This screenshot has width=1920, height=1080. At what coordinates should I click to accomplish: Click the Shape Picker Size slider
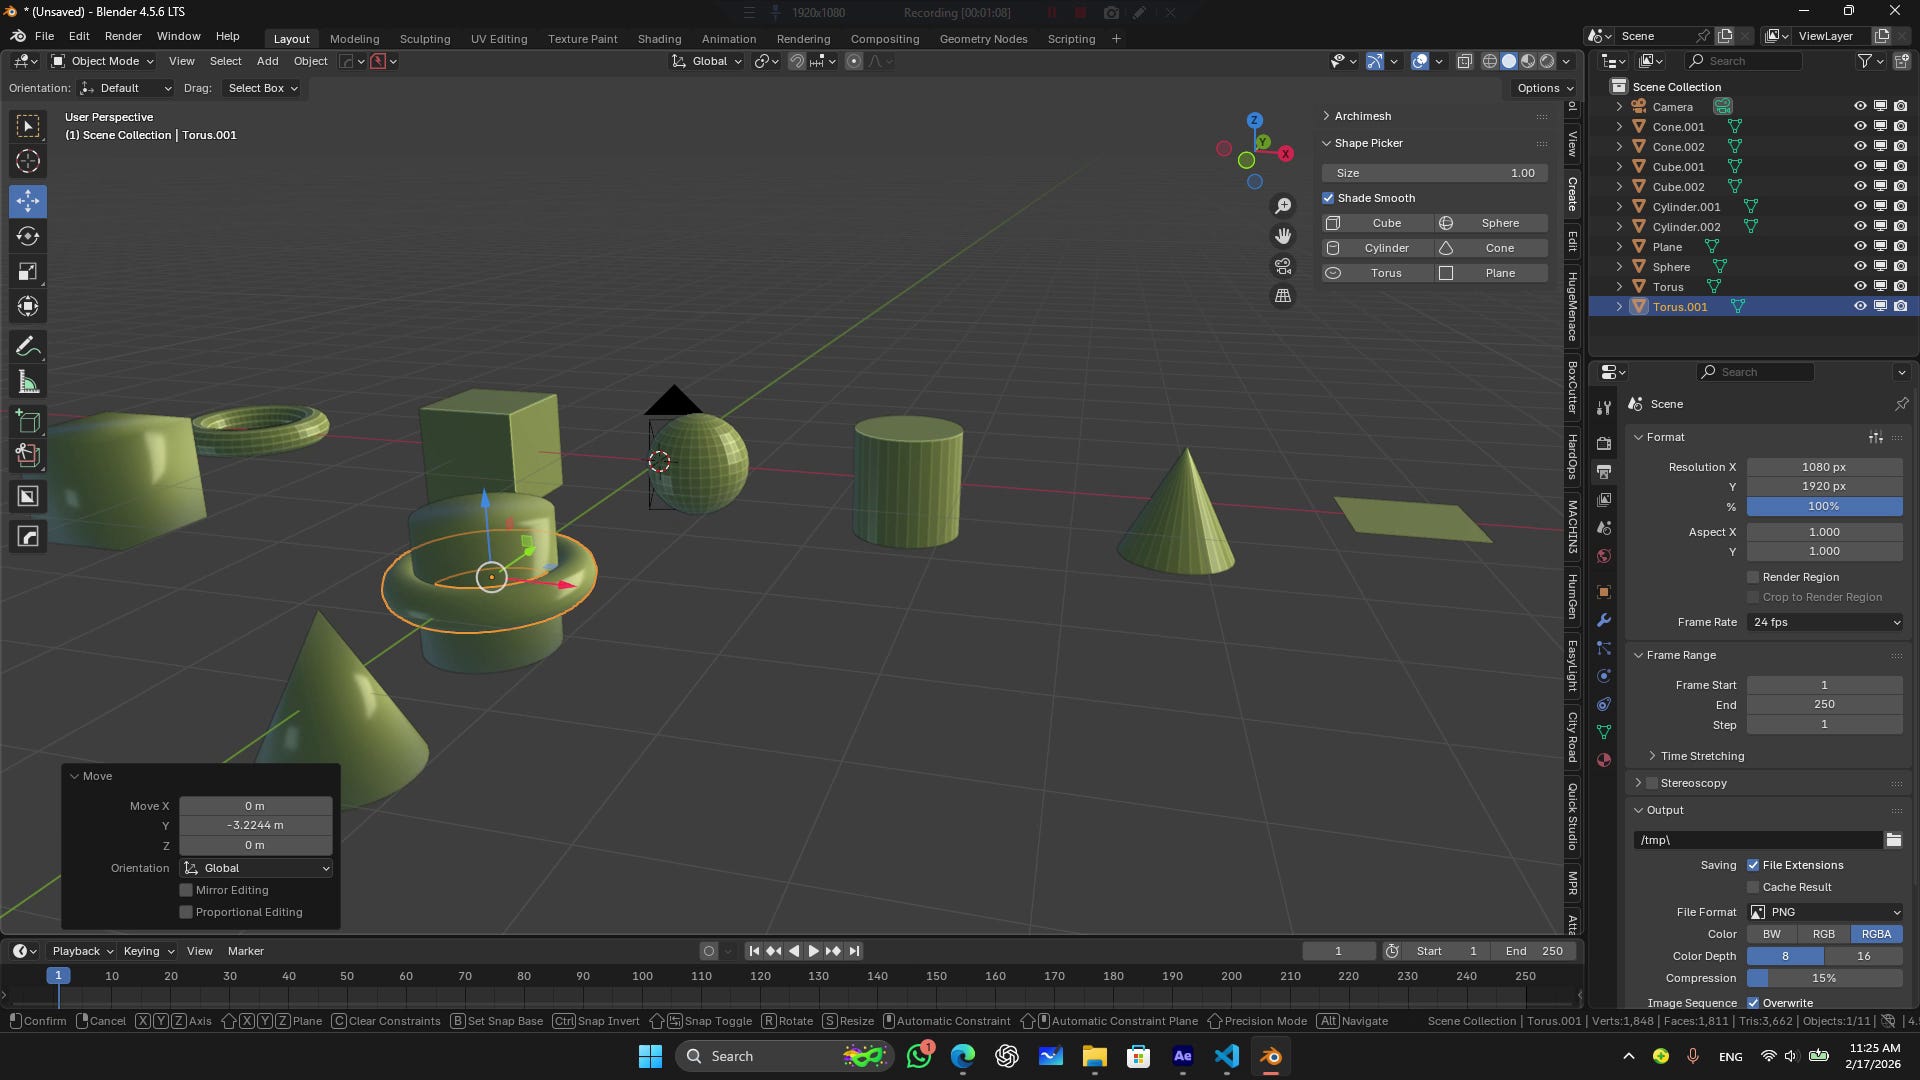(x=1435, y=173)
